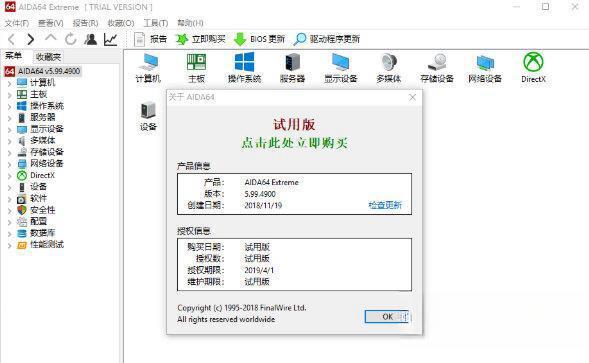Click 立即购买 buy now toolbar button
This screenshot has width=589, height=363.
pos(201,39)
